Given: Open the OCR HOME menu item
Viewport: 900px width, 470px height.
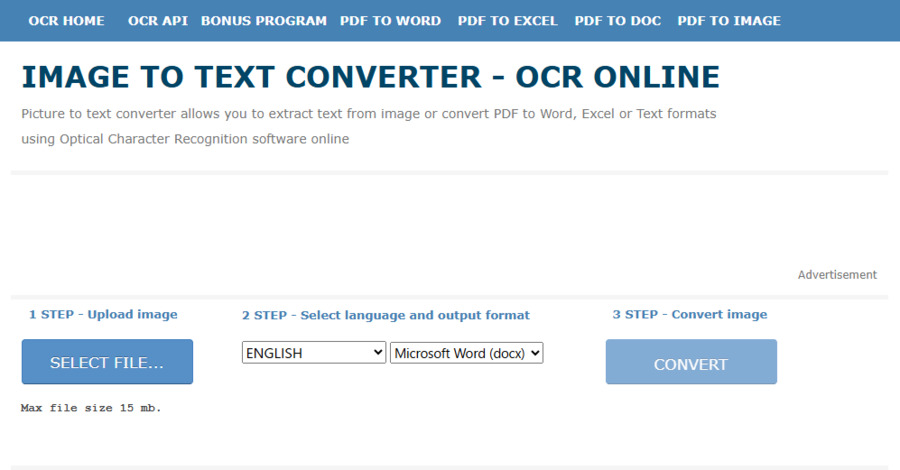Looking at the screenshot, I should tap(67, 21).
